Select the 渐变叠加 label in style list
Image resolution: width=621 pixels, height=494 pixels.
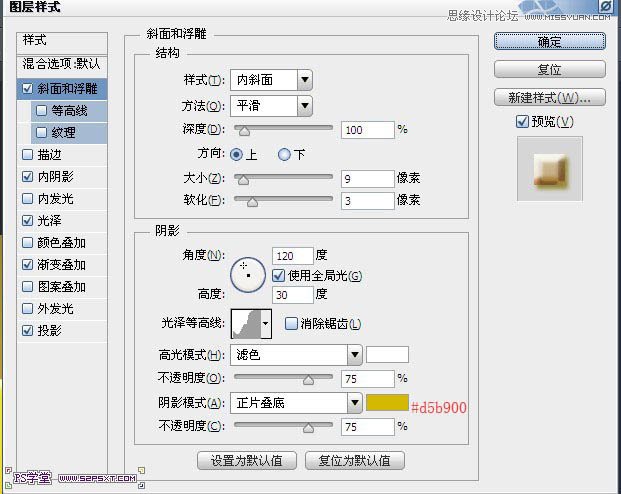61,264
